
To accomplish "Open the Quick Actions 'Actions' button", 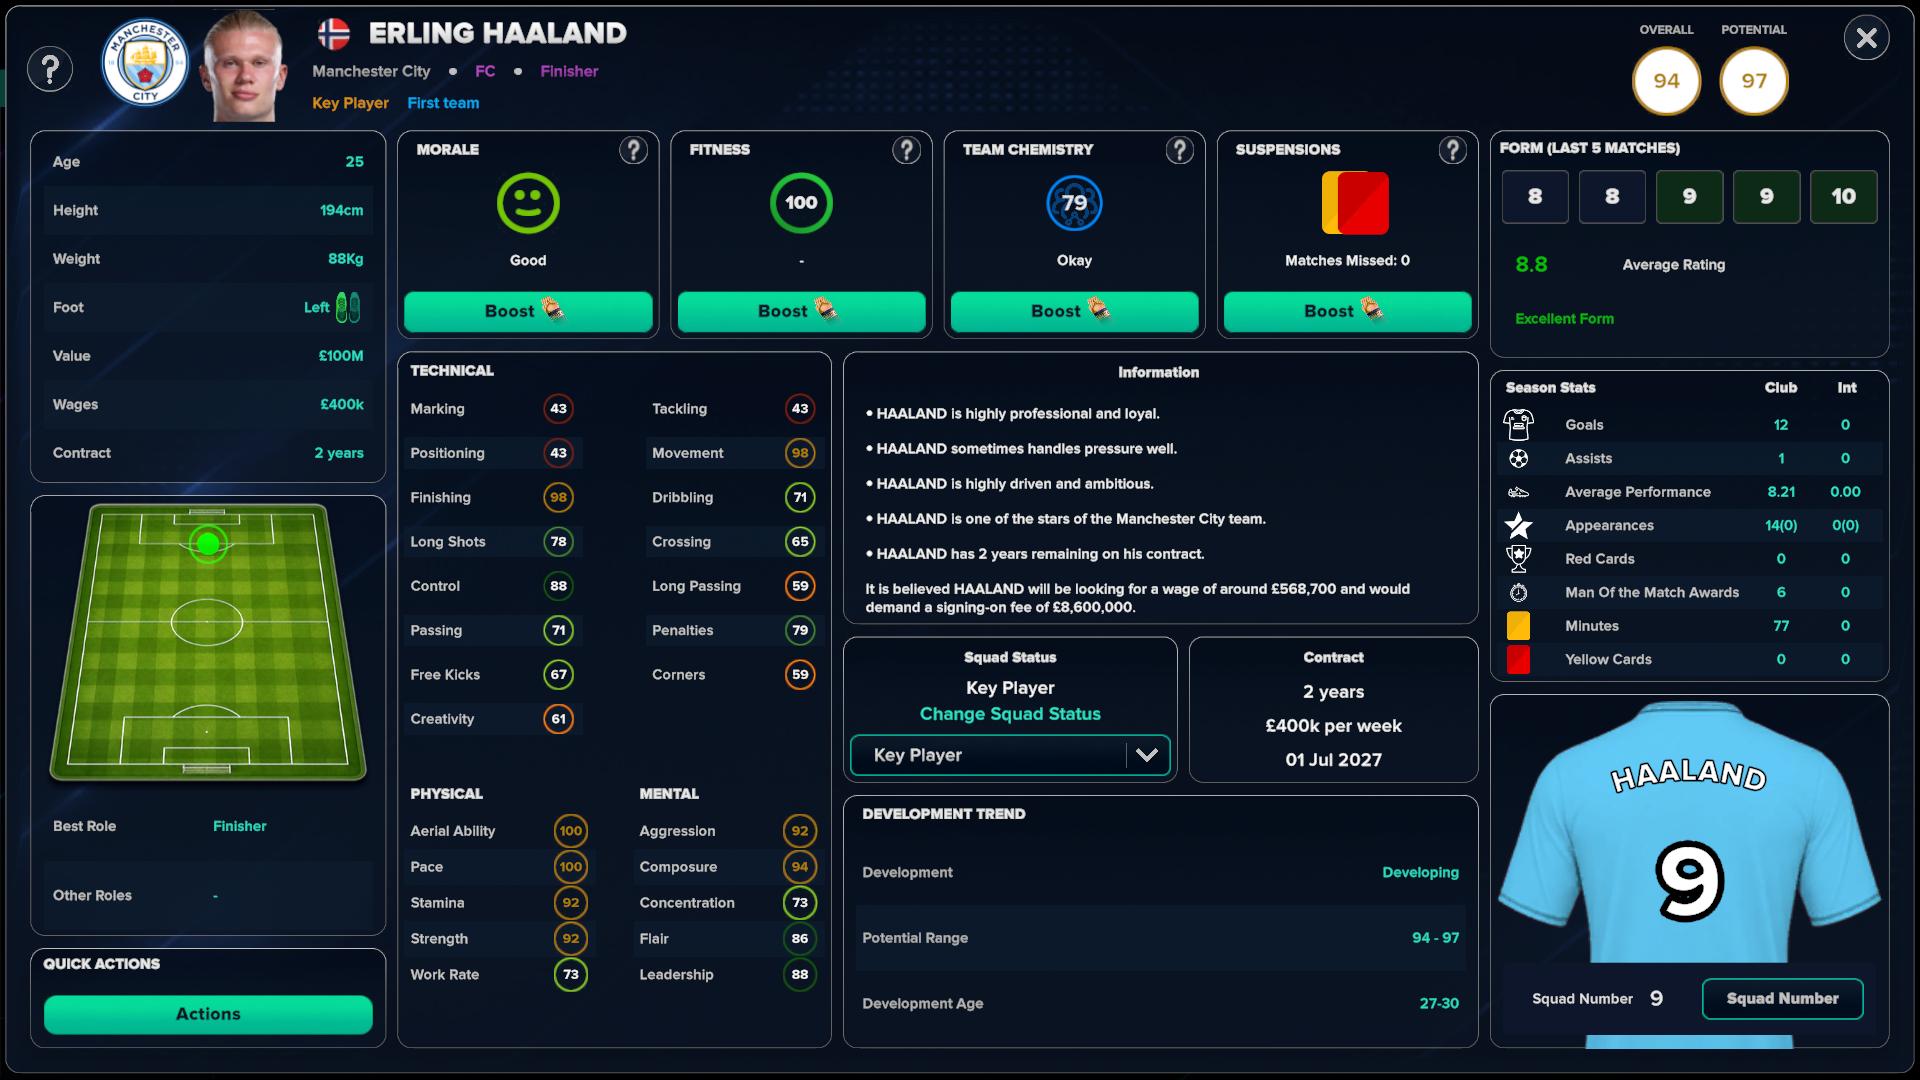I will click(208, 1014).
